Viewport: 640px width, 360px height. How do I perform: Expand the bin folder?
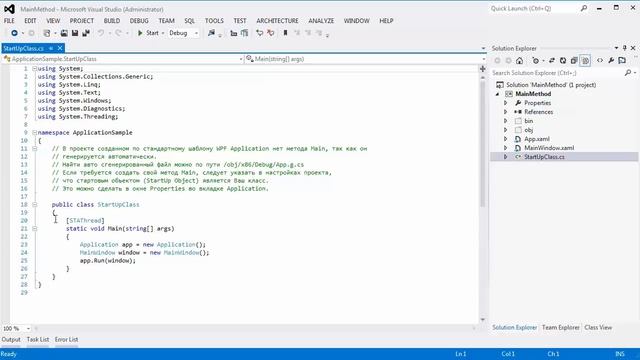pyautogui.click(x=506, y=121)
